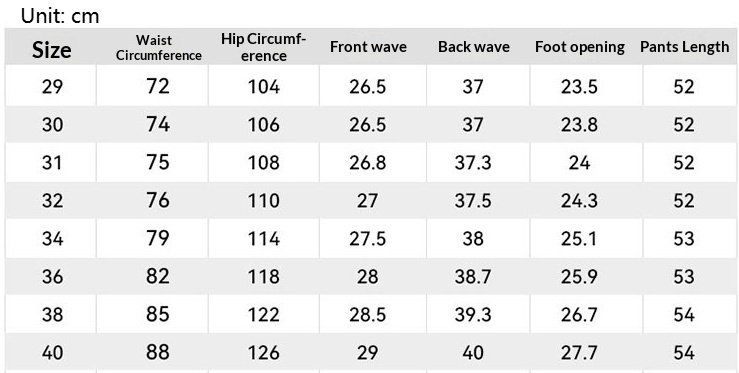Click the 'Unit: cm' label
The image size is (739, 373).
(x=60, y=16)
